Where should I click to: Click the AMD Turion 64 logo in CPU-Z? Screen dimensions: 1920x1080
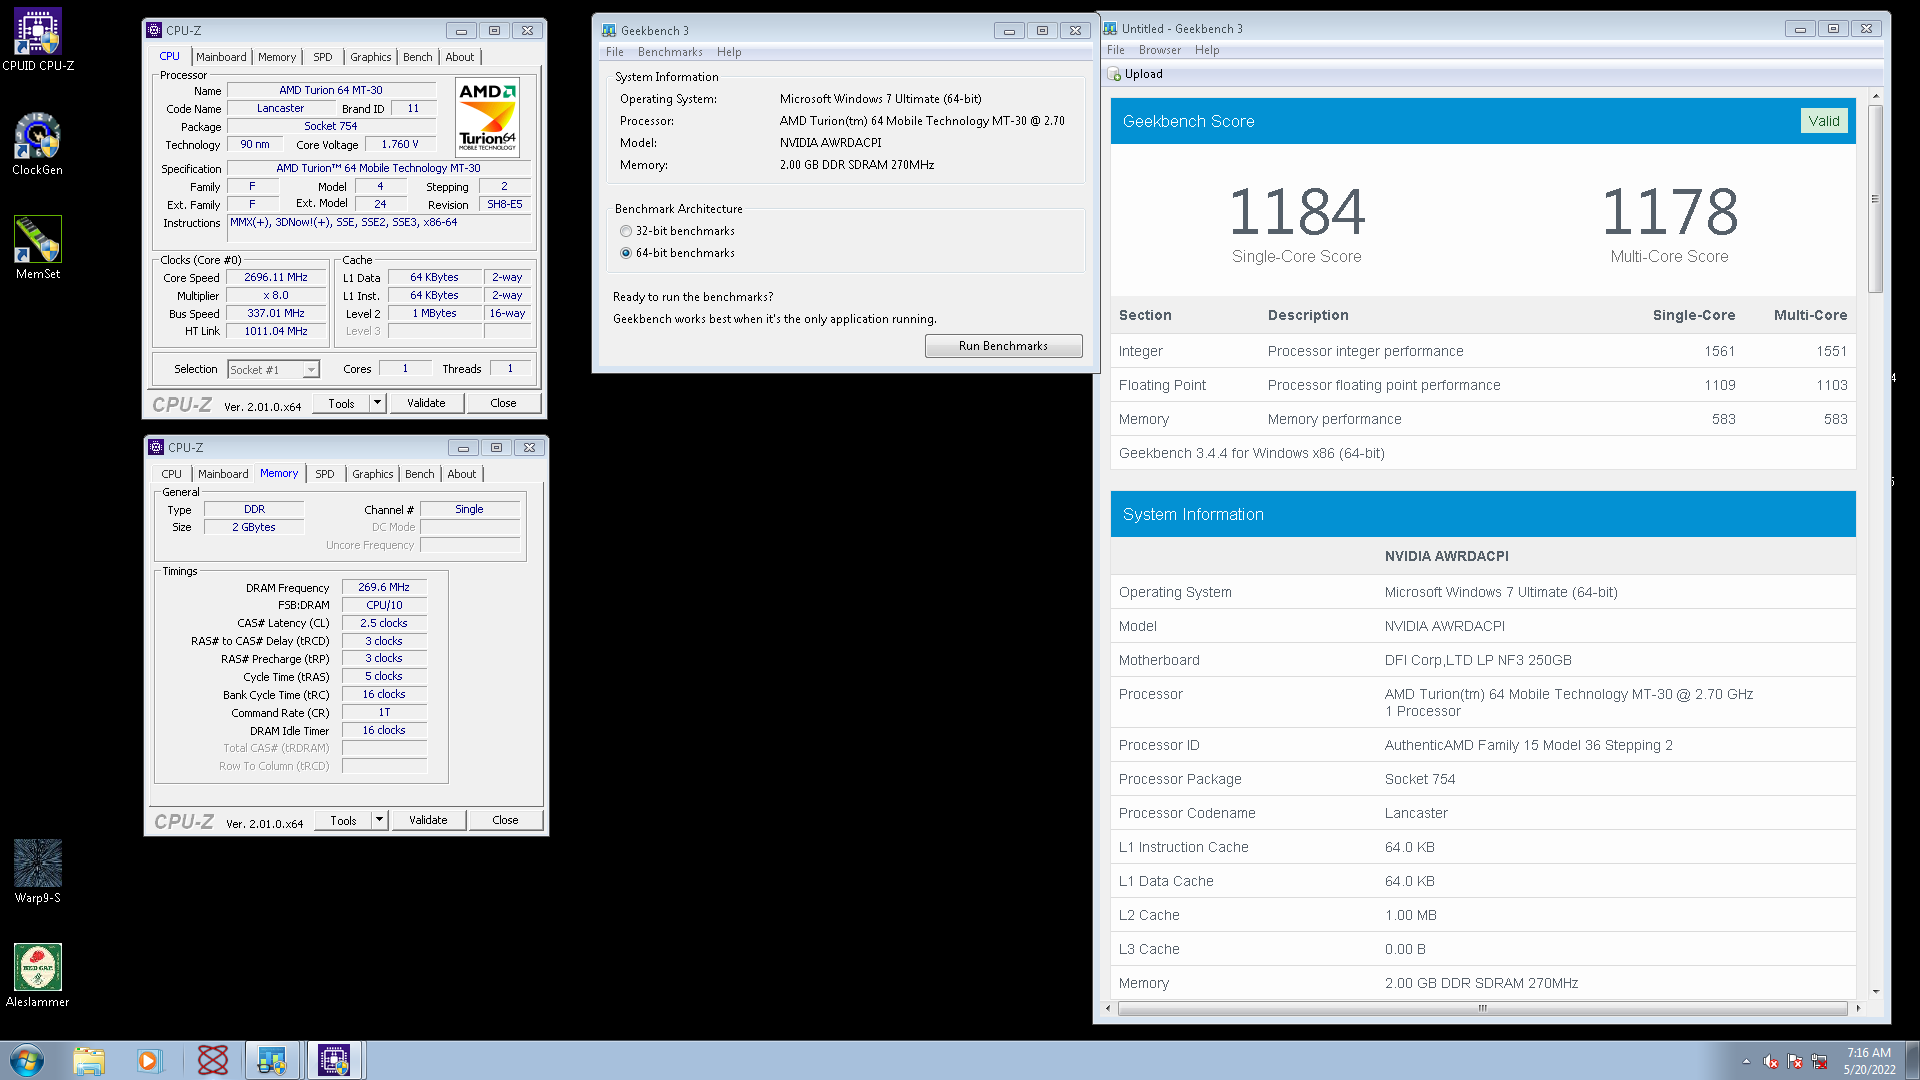pos(487,117)
